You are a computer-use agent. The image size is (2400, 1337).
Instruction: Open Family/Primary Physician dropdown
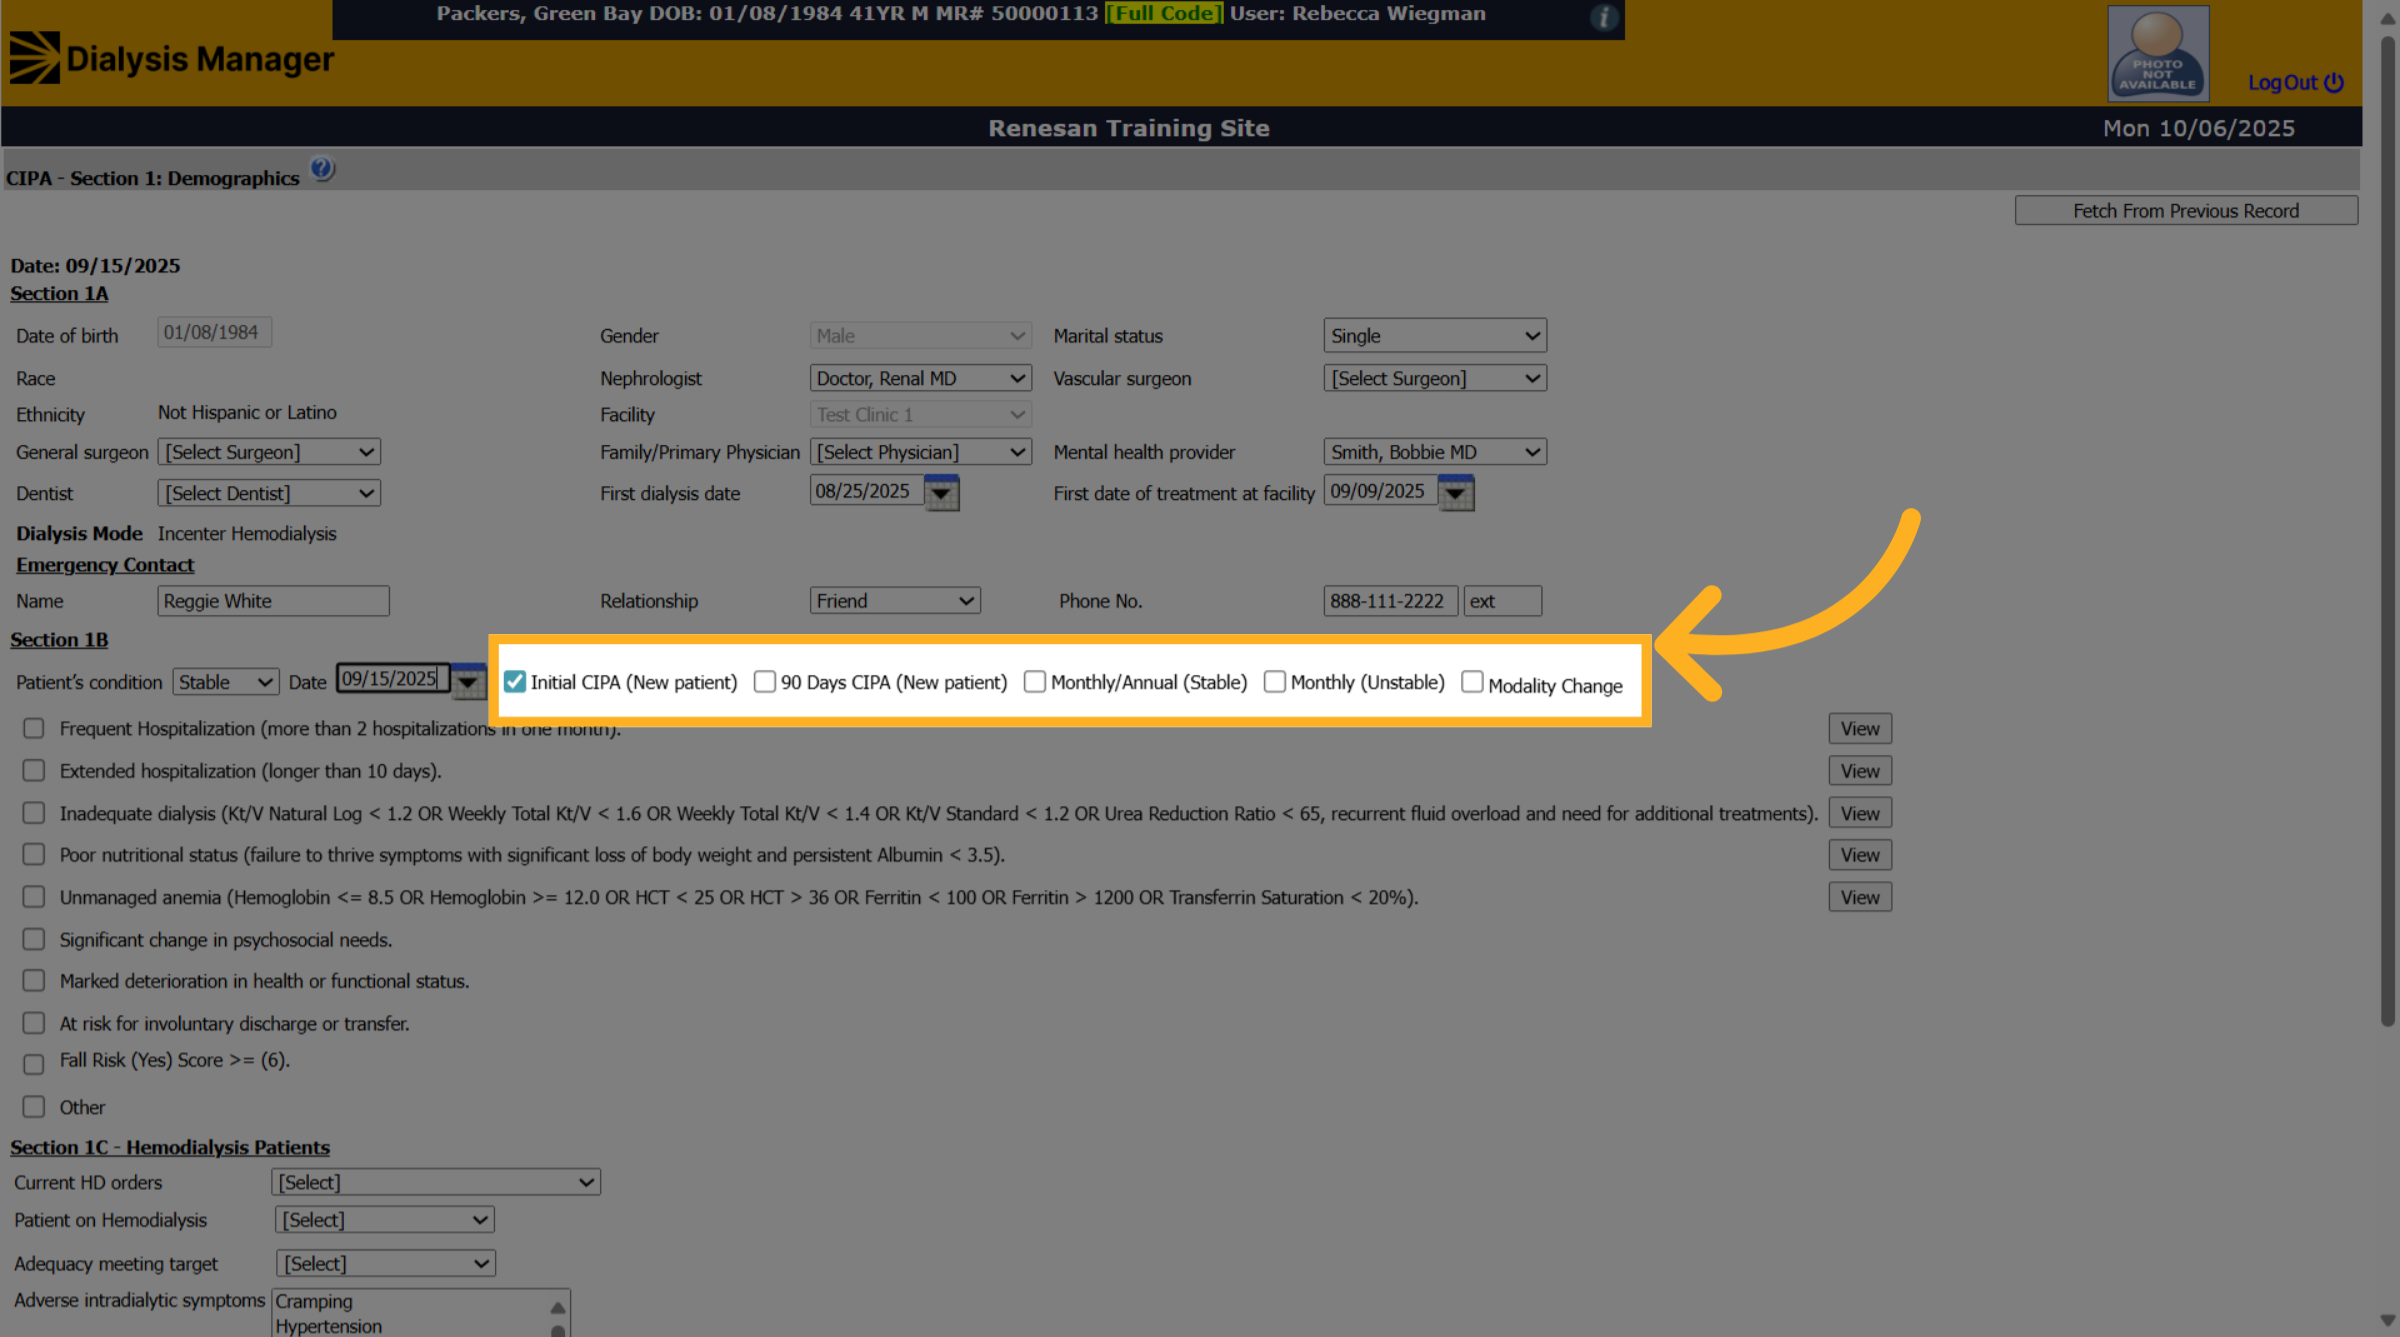(920, 452)
